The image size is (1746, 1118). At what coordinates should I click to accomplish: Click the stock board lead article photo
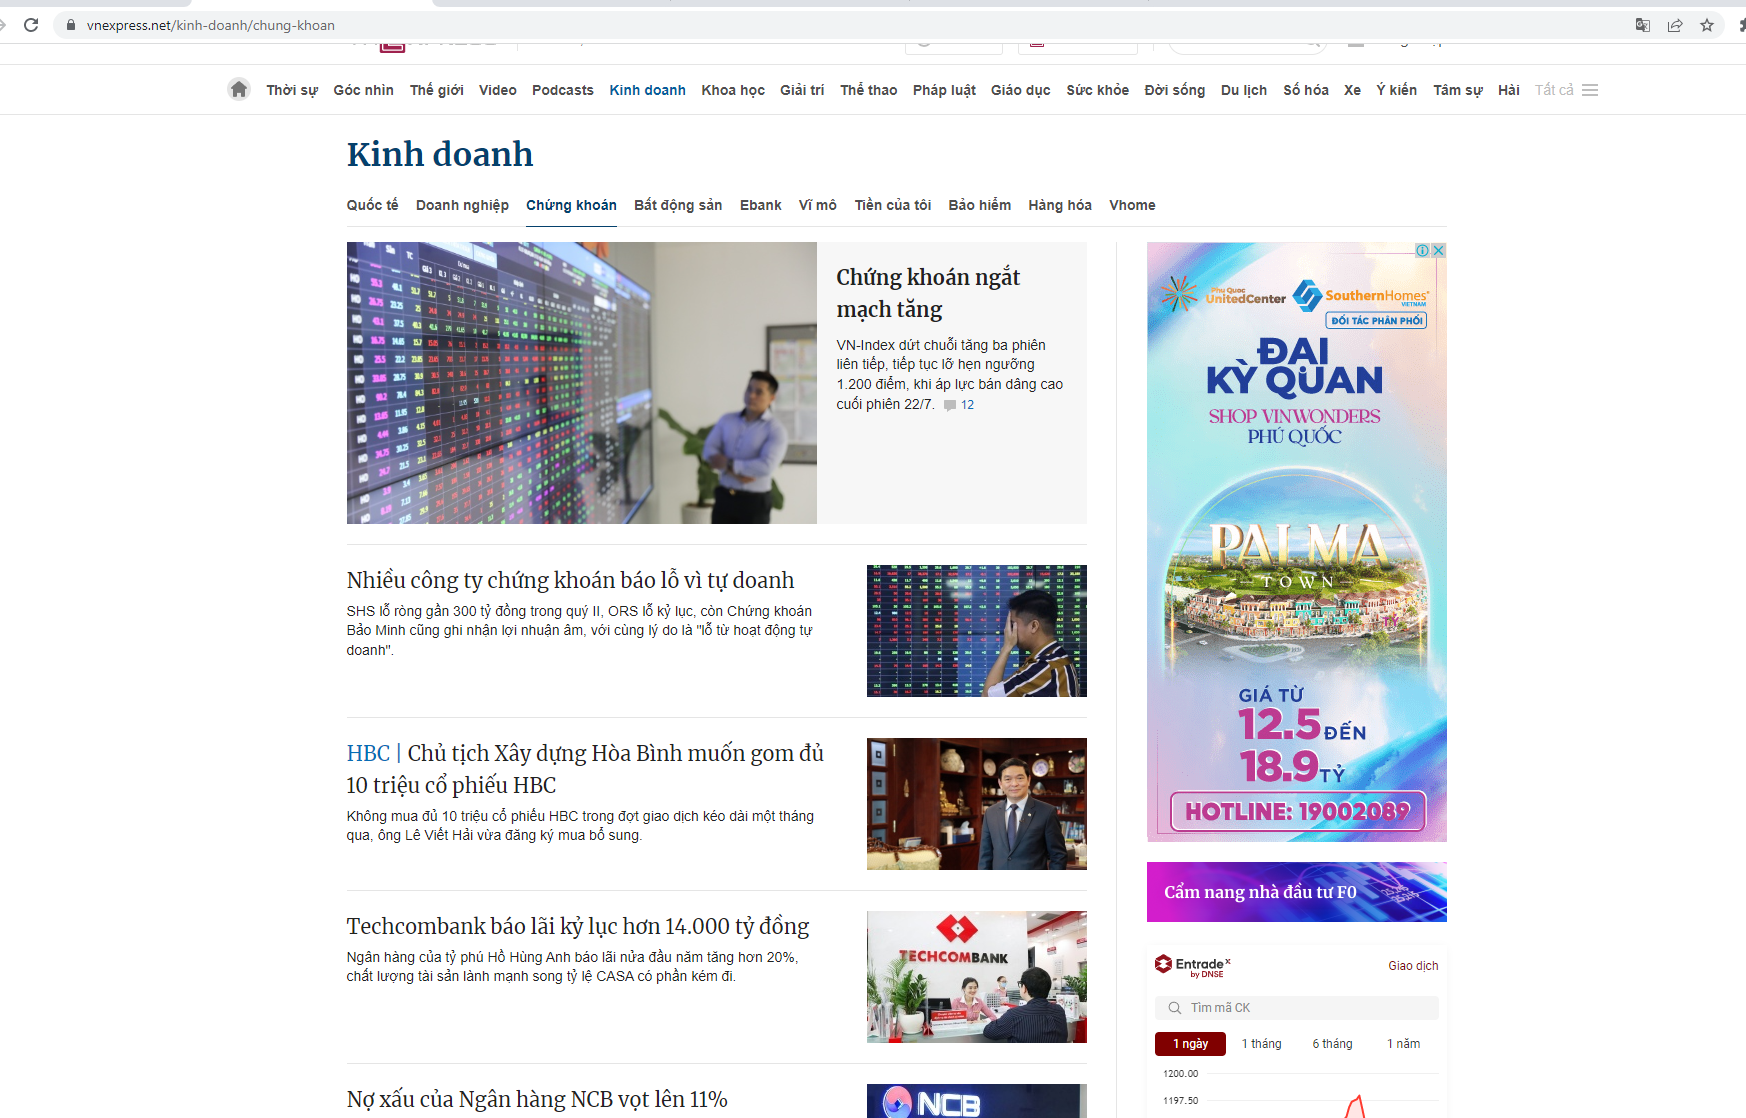582,383
